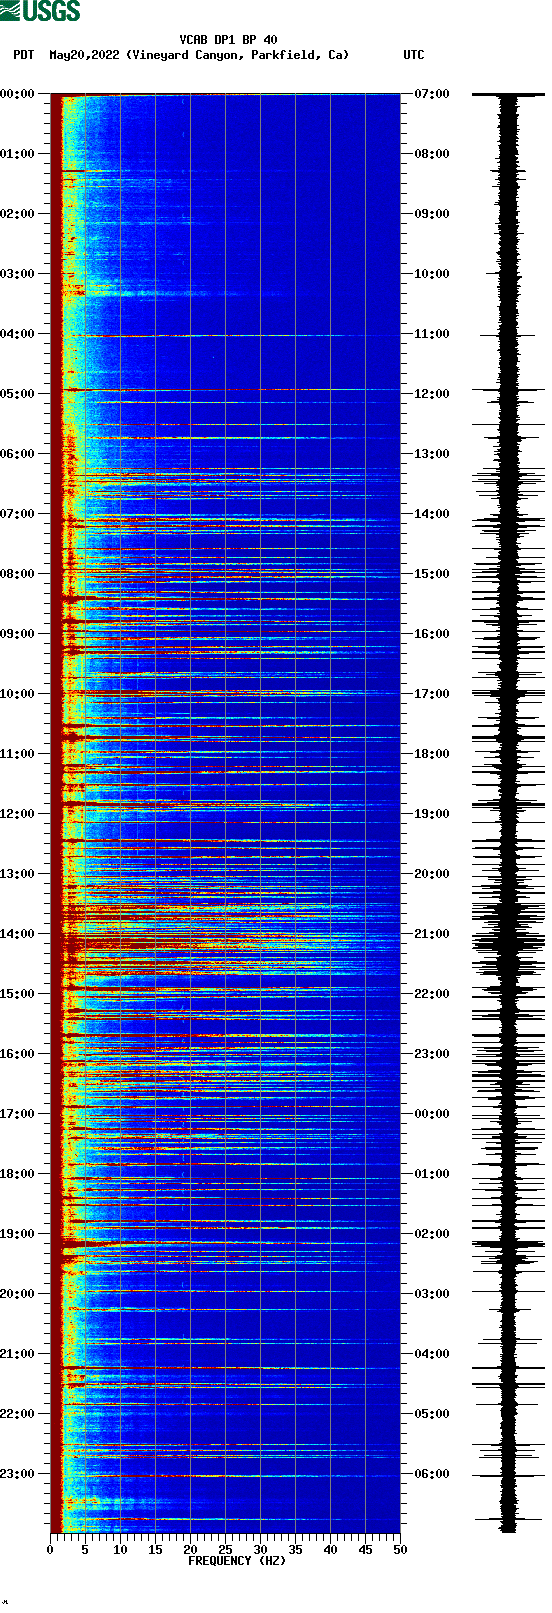Click the '21:00' UTC right-axis label
The width and height of the screenshot is (552, 1613).
[x=432, y=934]
